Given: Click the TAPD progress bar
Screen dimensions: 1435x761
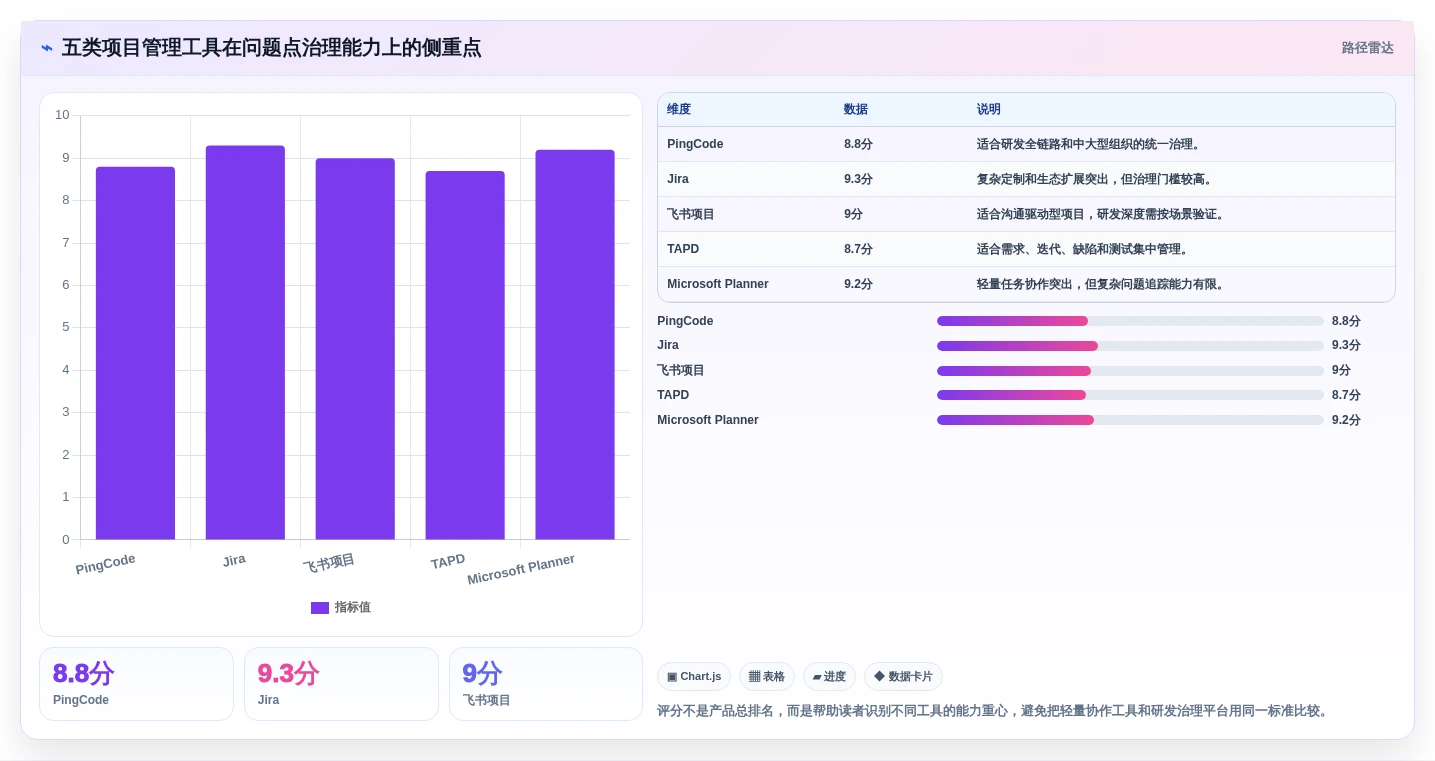Looking at the screenshot, I should click(x=1130, y=395).
